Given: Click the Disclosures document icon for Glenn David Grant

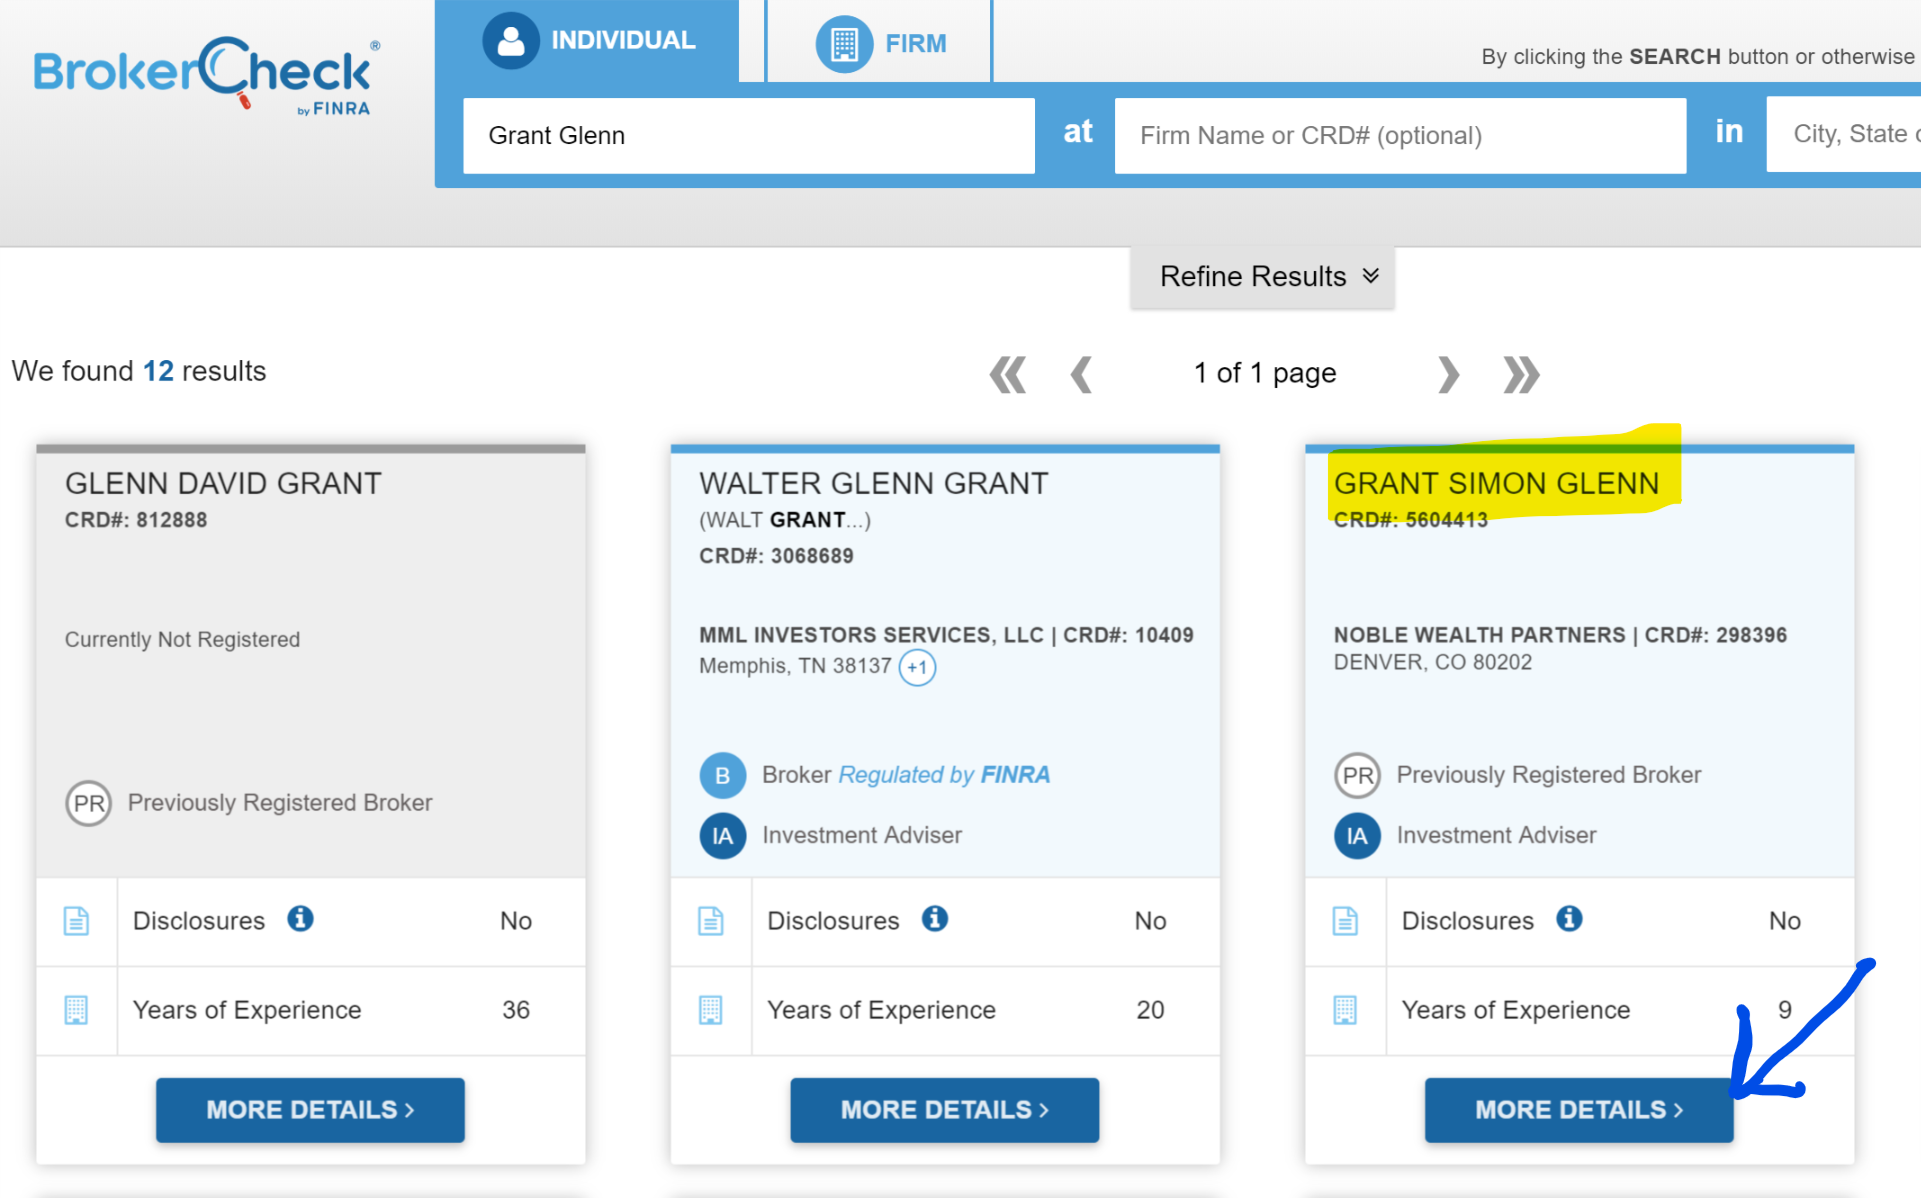Looking at the screenshot, I should click(76, 921).
